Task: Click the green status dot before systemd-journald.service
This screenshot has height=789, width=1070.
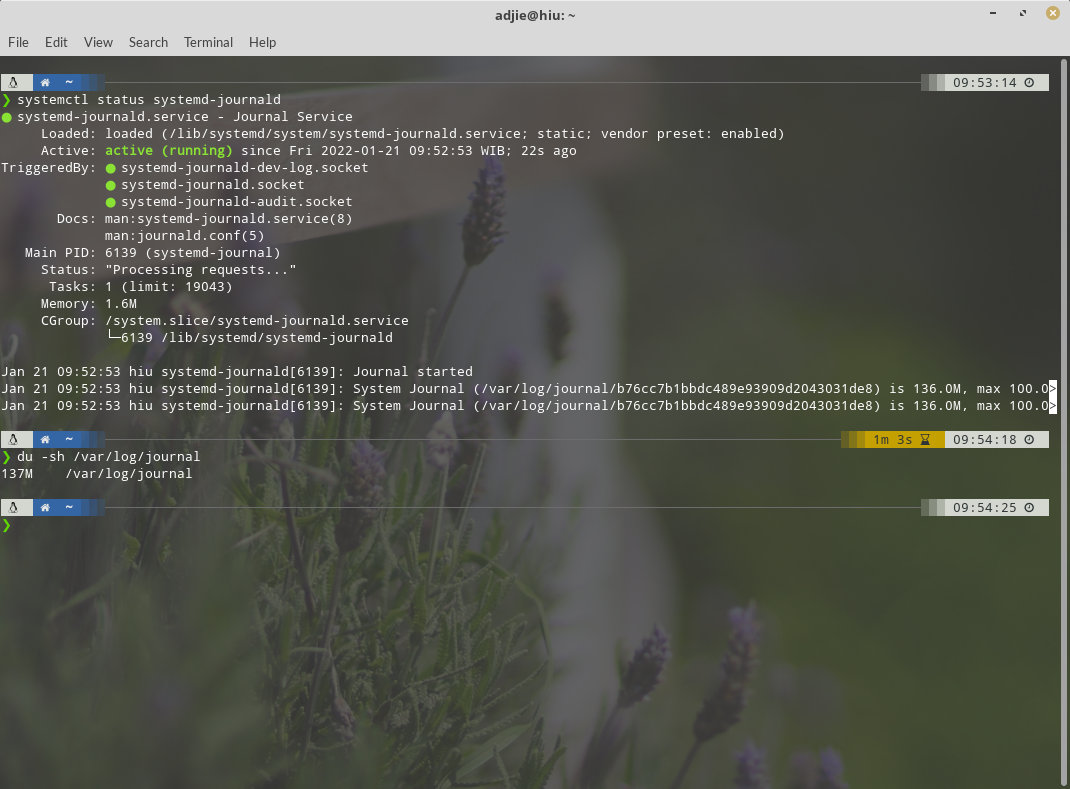Action: click(7, 117)
